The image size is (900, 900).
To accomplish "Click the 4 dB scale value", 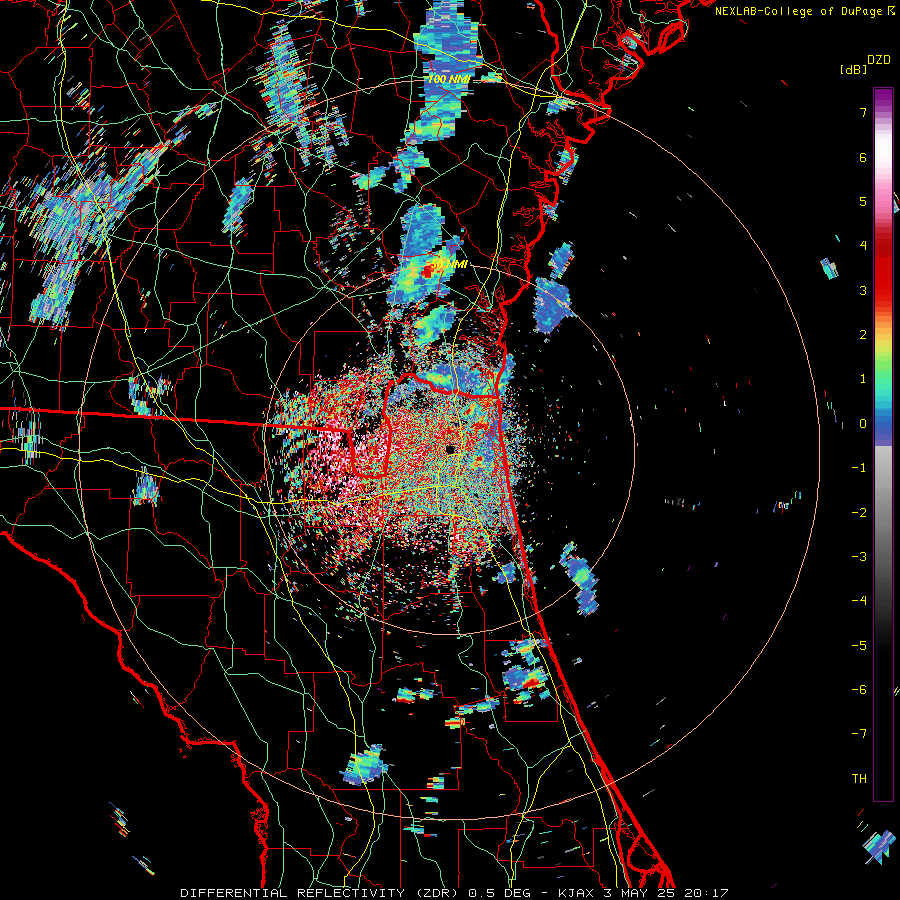I will [x=863, y=246].
